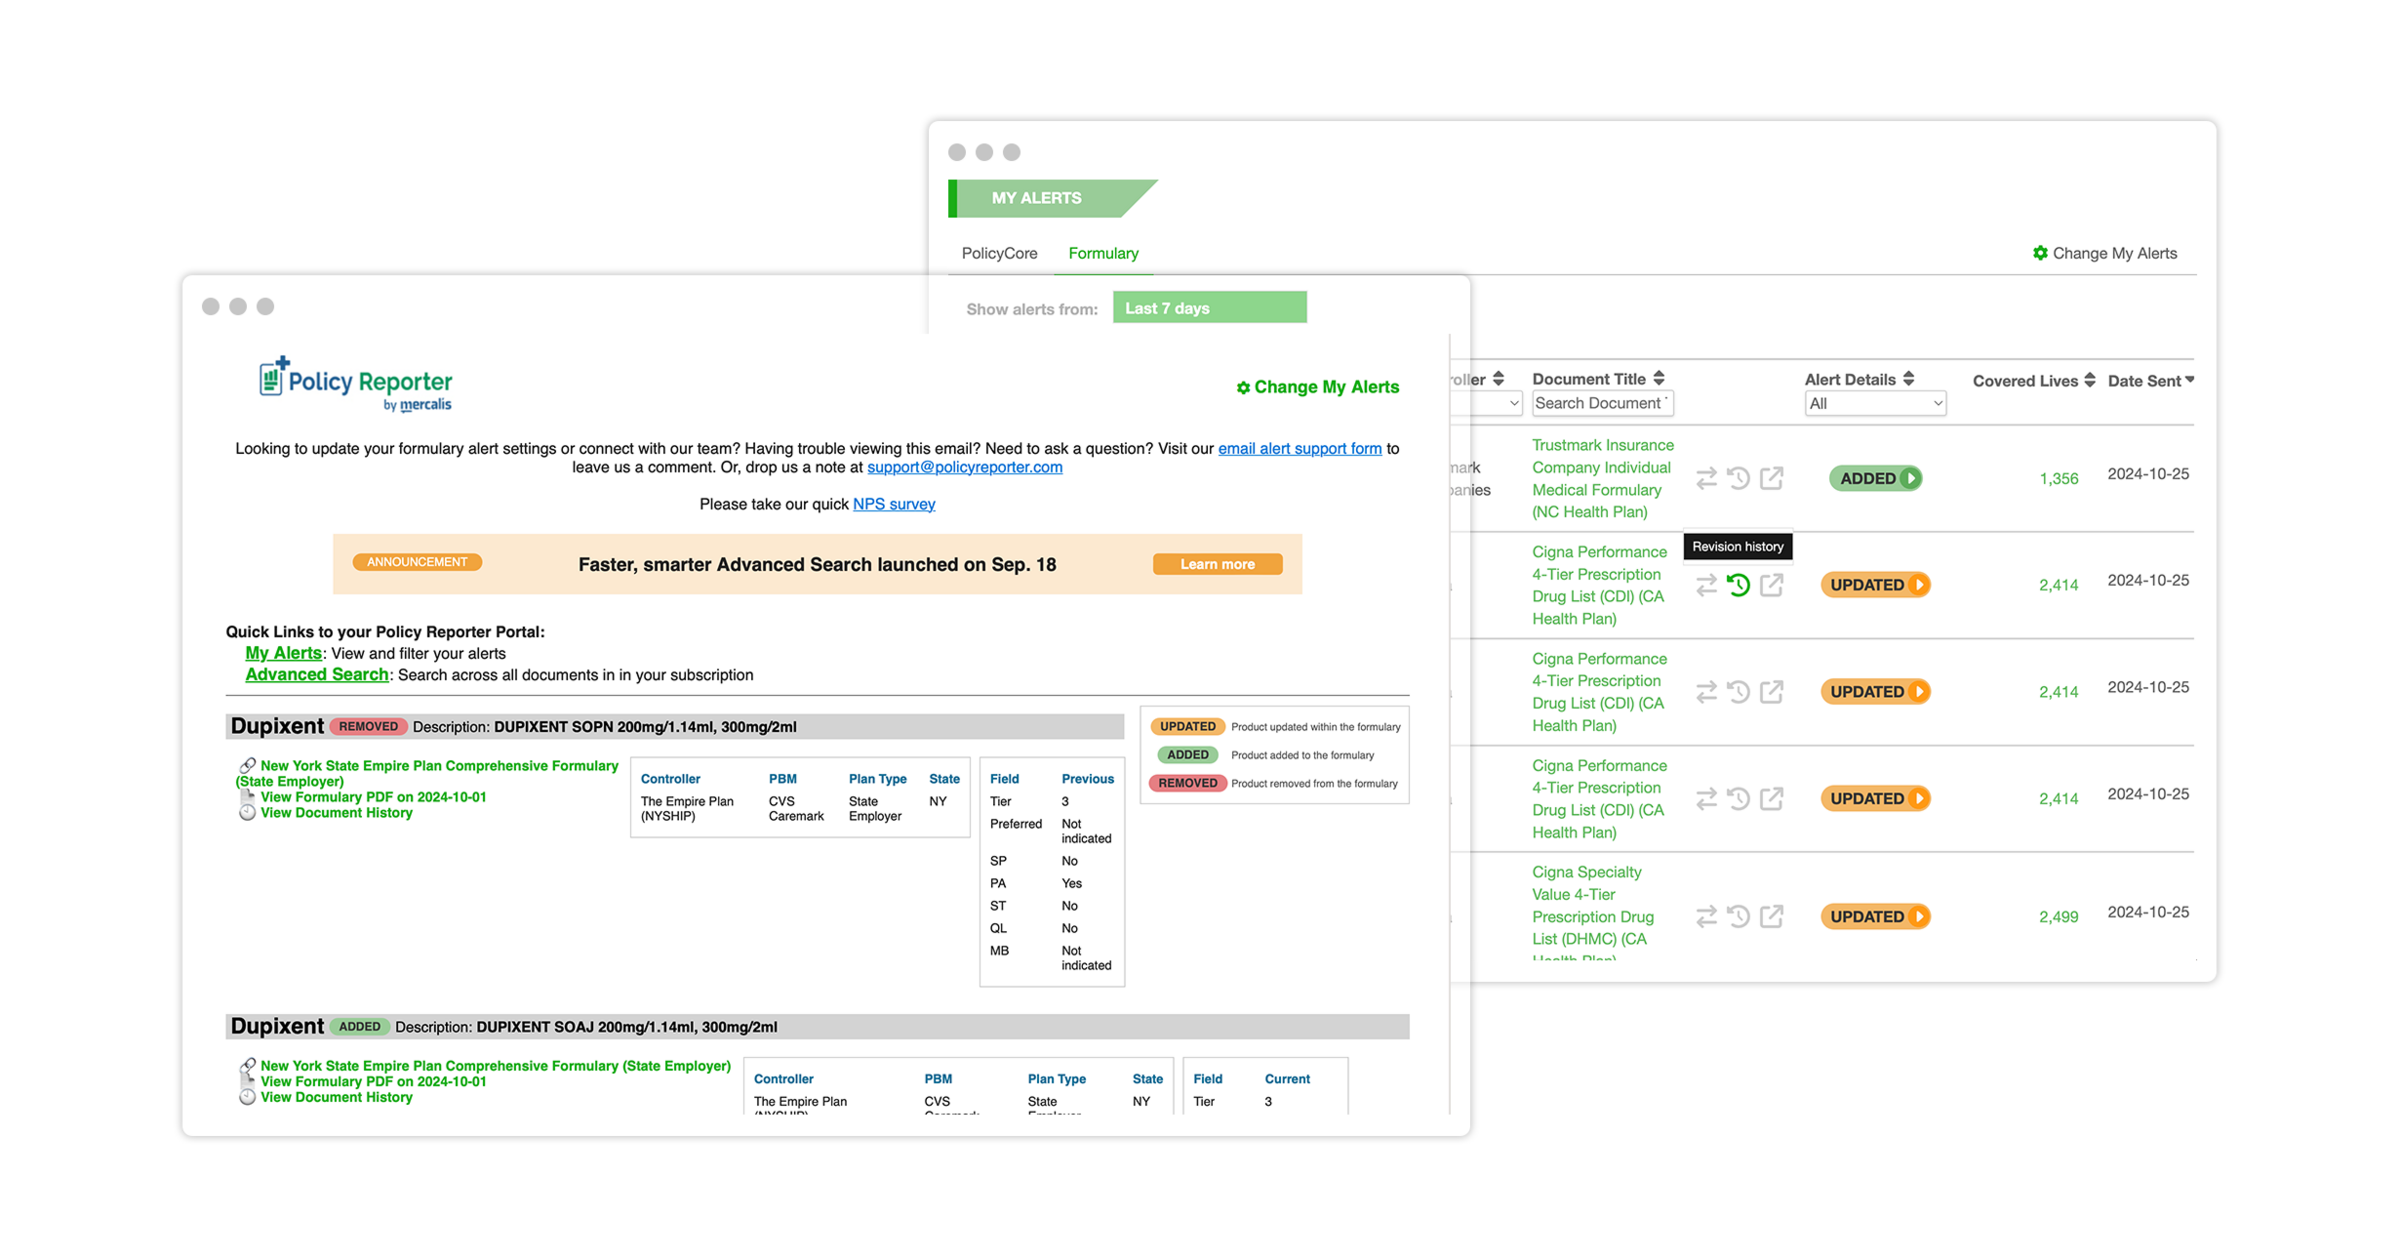Open the Alert Details 'All' dropdown
Screen dimensions: 2400x1259
(1874, 403)
